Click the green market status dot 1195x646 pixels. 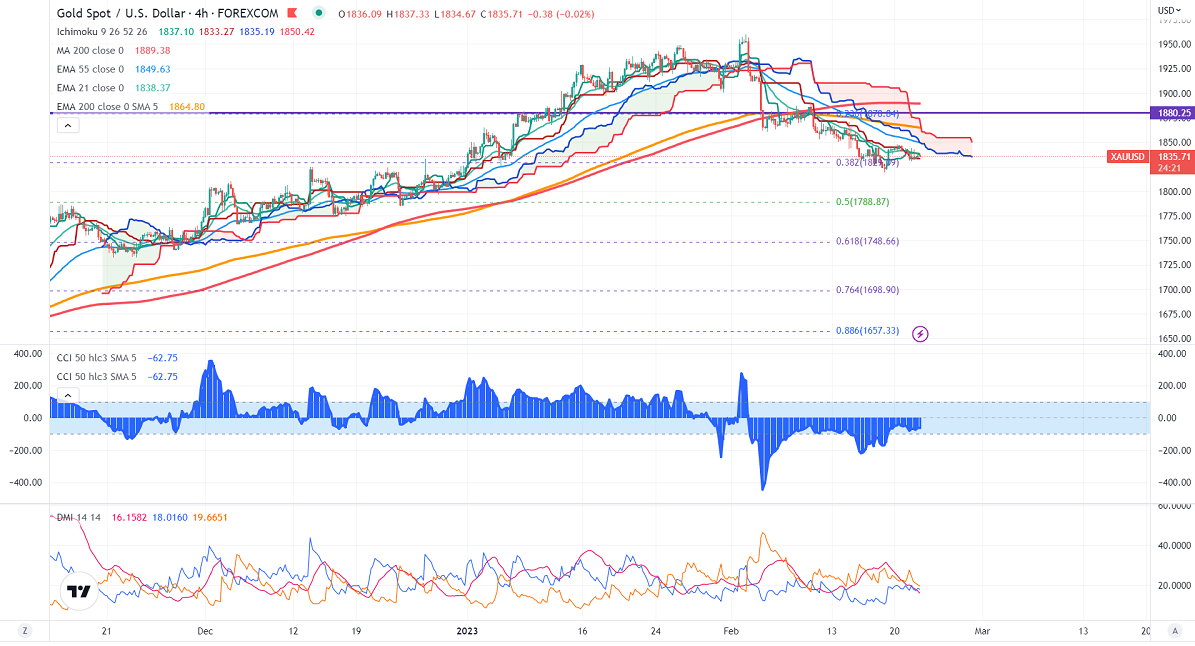click(319, 13)
